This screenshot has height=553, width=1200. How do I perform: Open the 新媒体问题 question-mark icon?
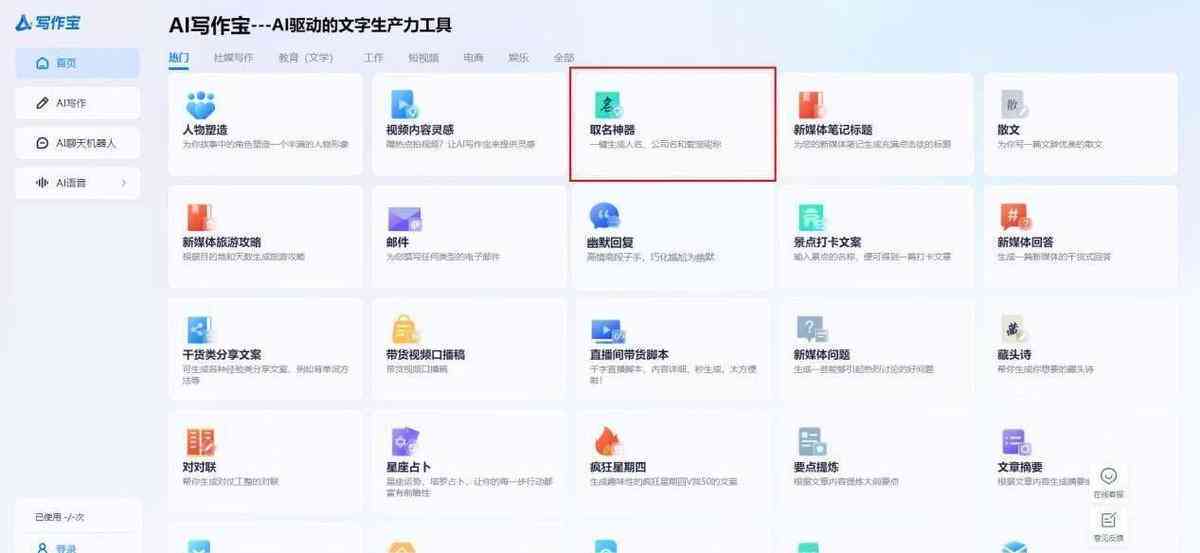(x=811, y=330)
